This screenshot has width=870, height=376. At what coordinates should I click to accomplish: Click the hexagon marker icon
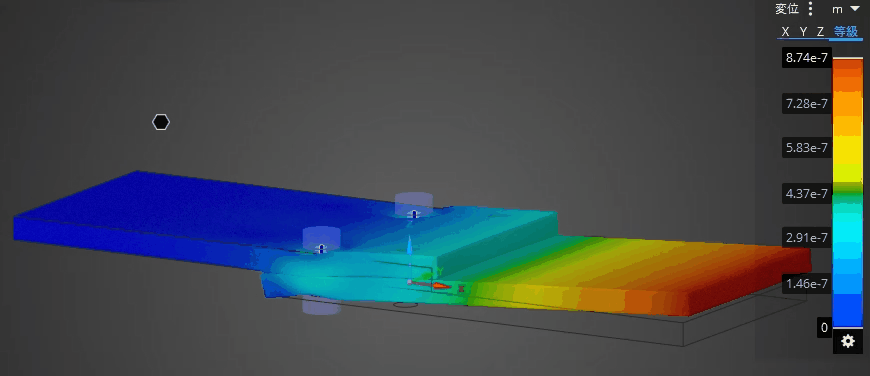tap(161, 122)
